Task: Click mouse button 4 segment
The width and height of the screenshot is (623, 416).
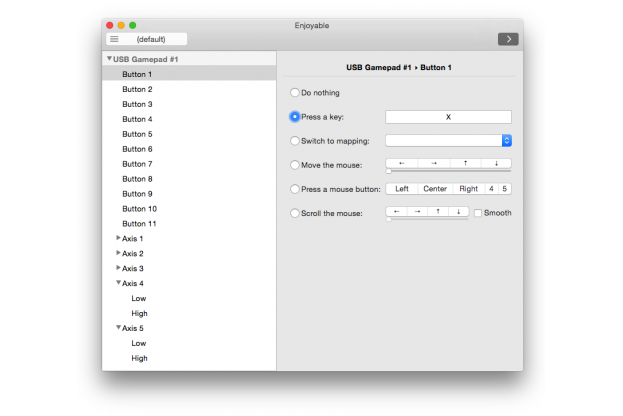Action: 491,189
